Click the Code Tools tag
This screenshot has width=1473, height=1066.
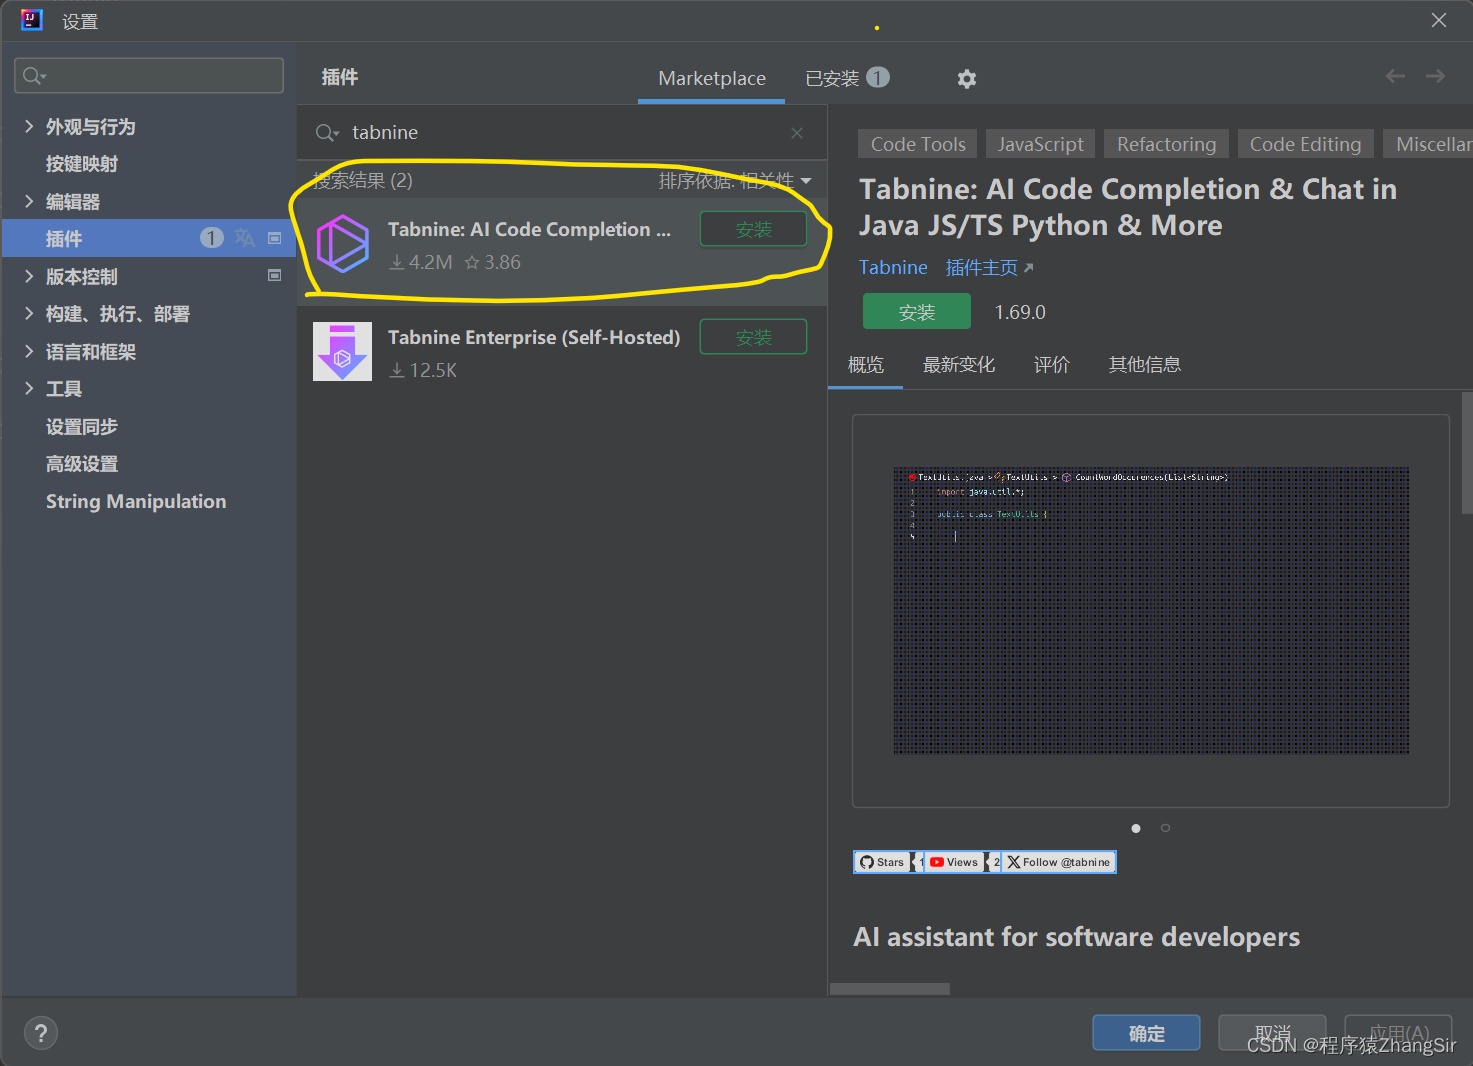(918, 144)
